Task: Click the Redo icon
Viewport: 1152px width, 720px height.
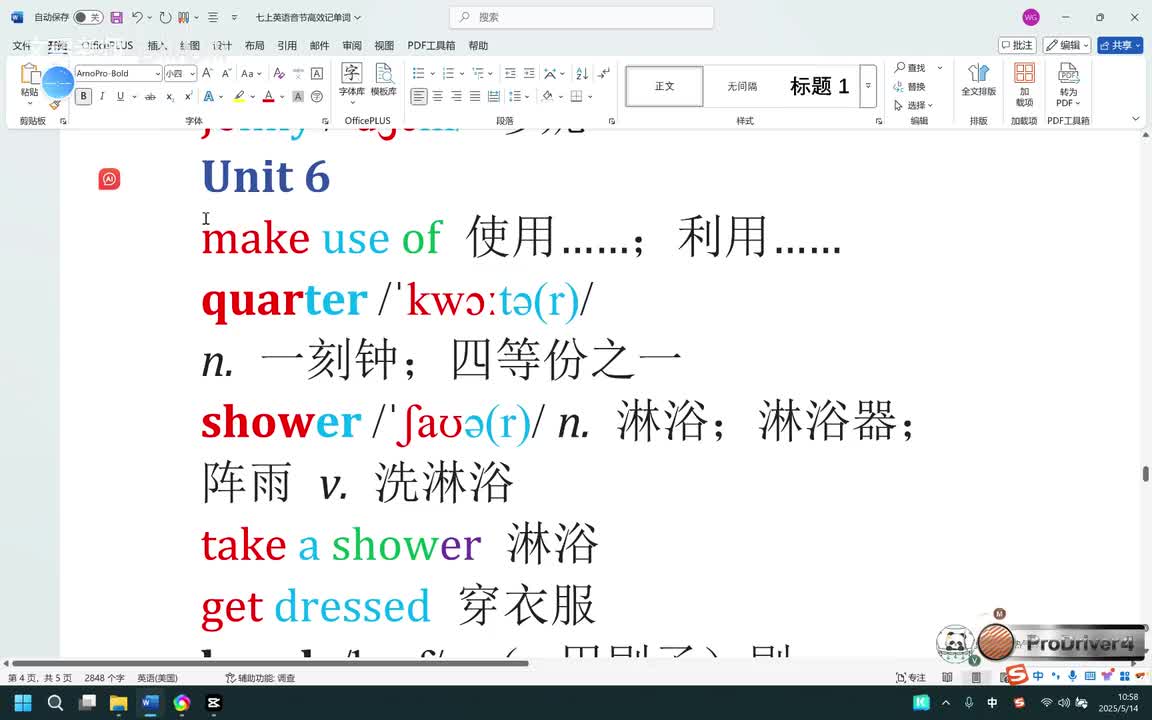Action: point(165,17)
